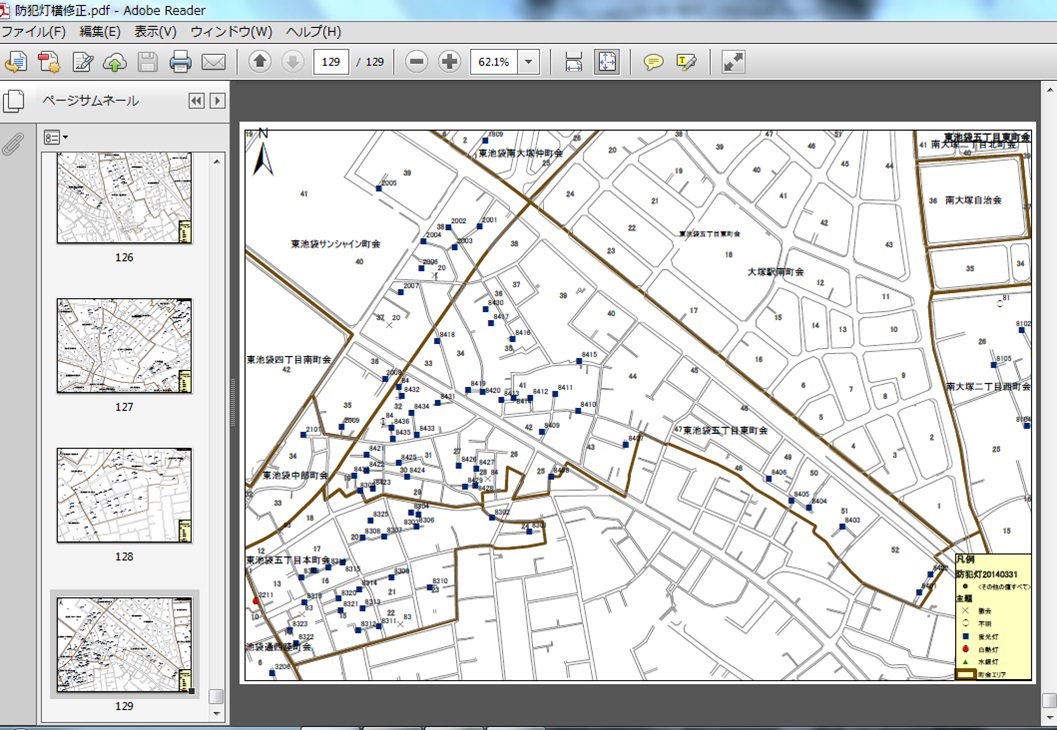Open the zoom percentage dropdown arrow
The height and width of the screenshot is (730, 1057).
coord(529,62)
